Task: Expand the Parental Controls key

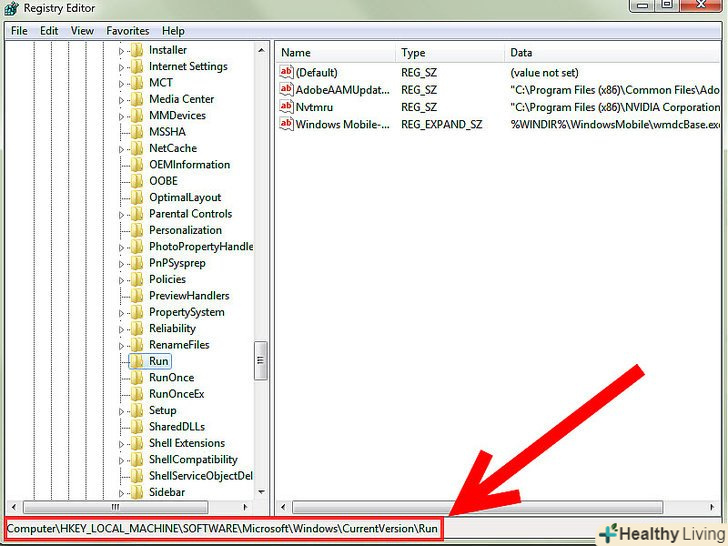Action: pos(121,214)
